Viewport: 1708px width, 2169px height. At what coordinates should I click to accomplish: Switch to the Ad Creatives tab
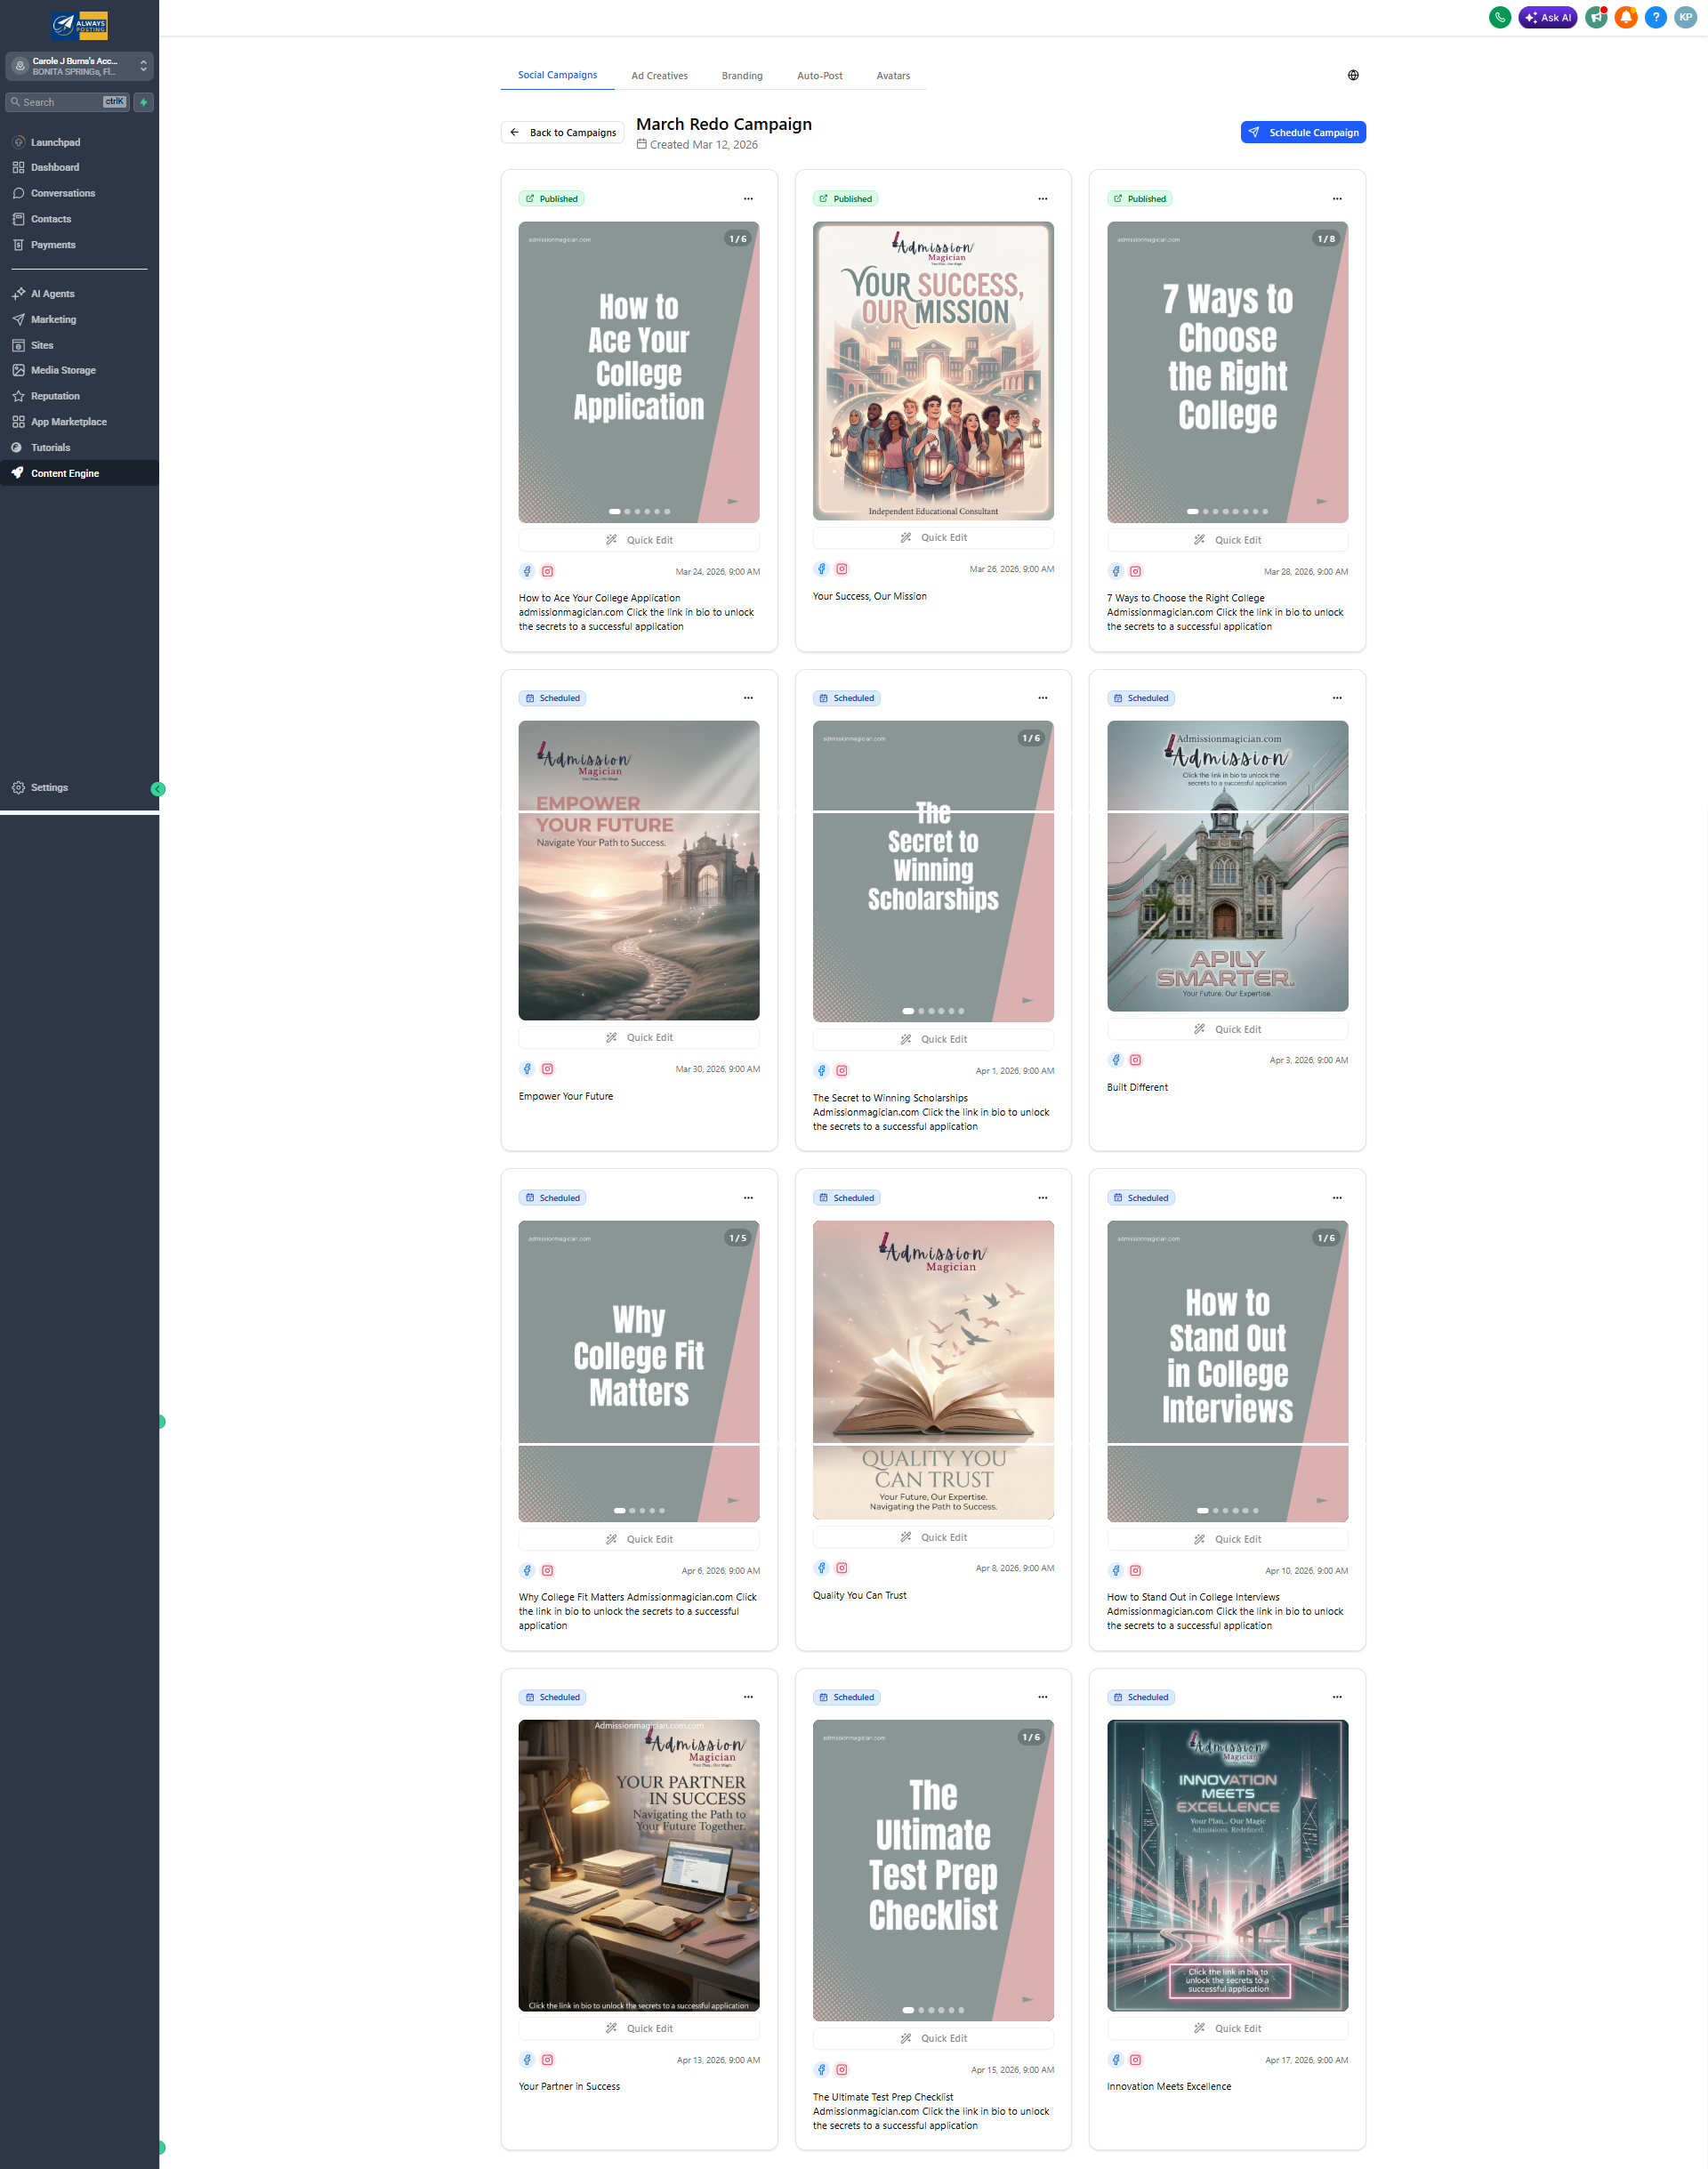coord(659,74)
